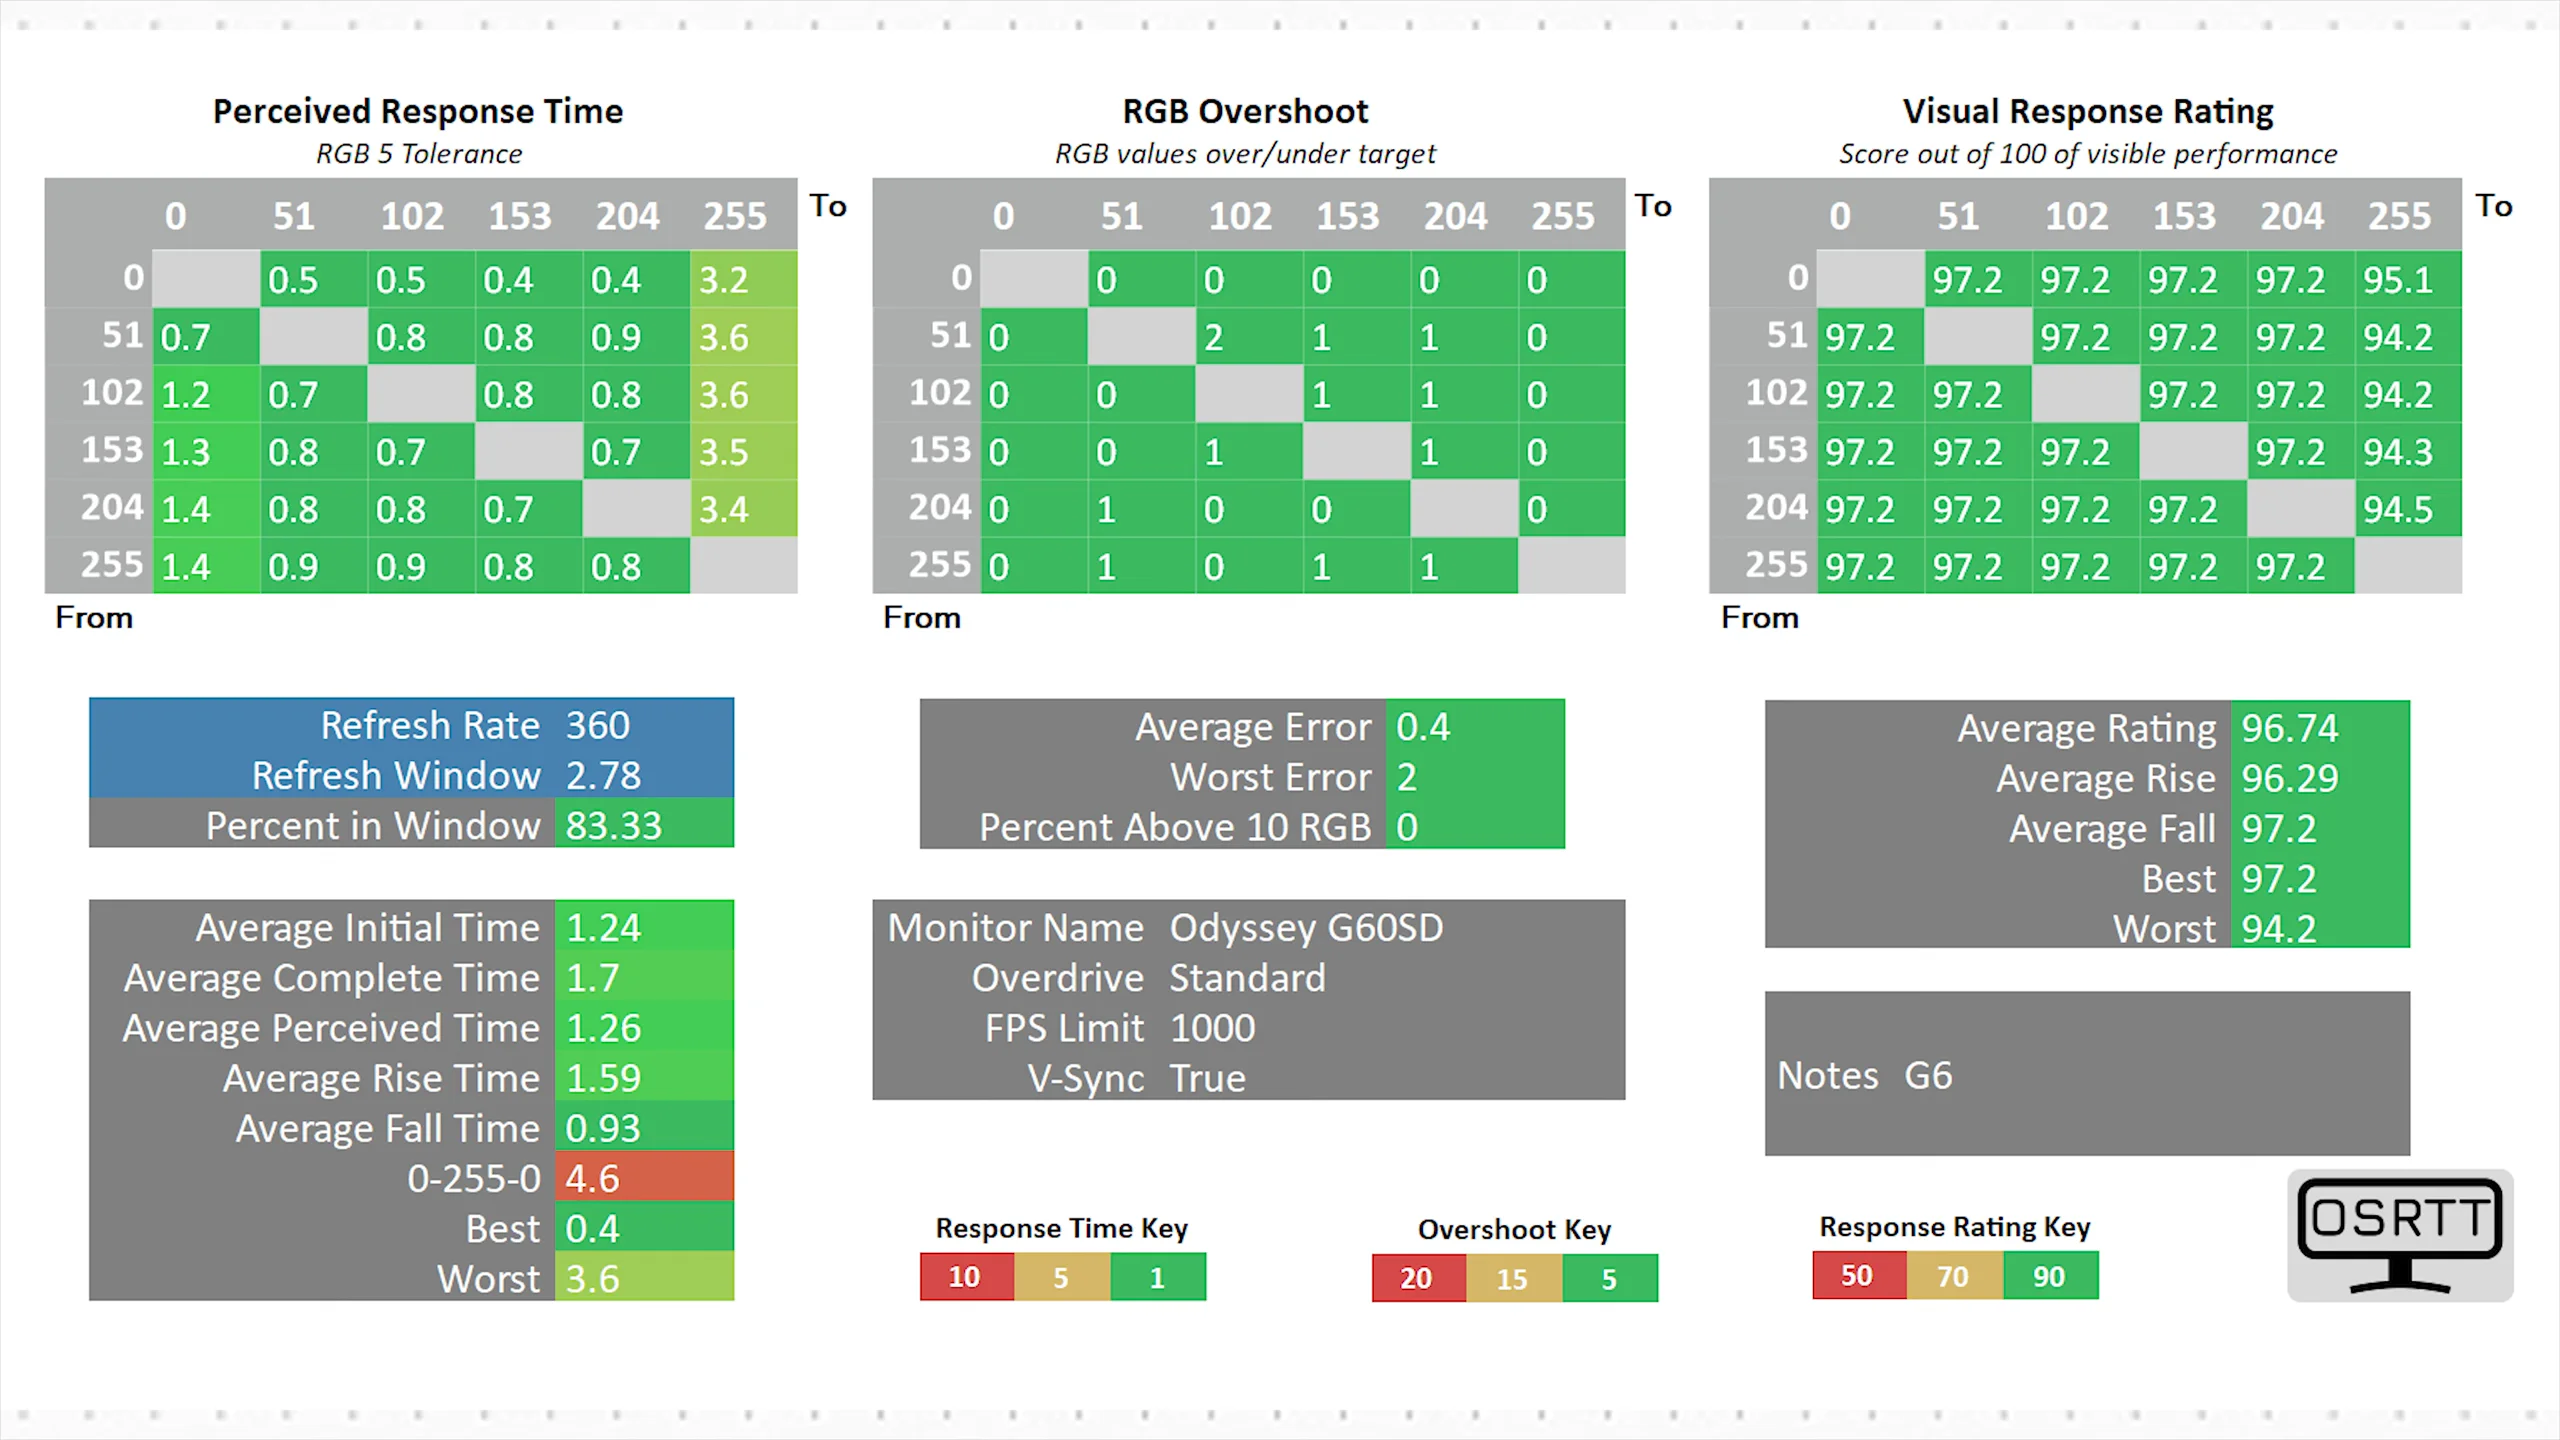Select the Overdrive value Standard

[x=1247, y=978]
